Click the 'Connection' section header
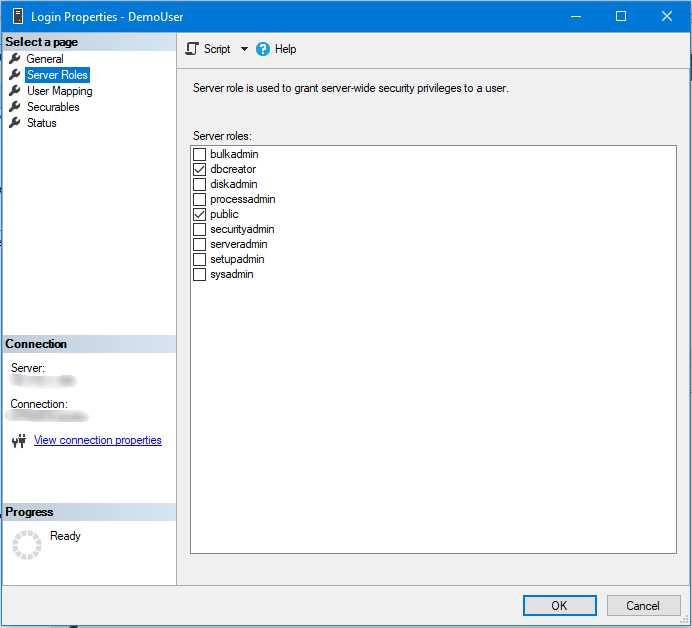The height and width of the screenshot is (628, 692). [x=36, y=344]
